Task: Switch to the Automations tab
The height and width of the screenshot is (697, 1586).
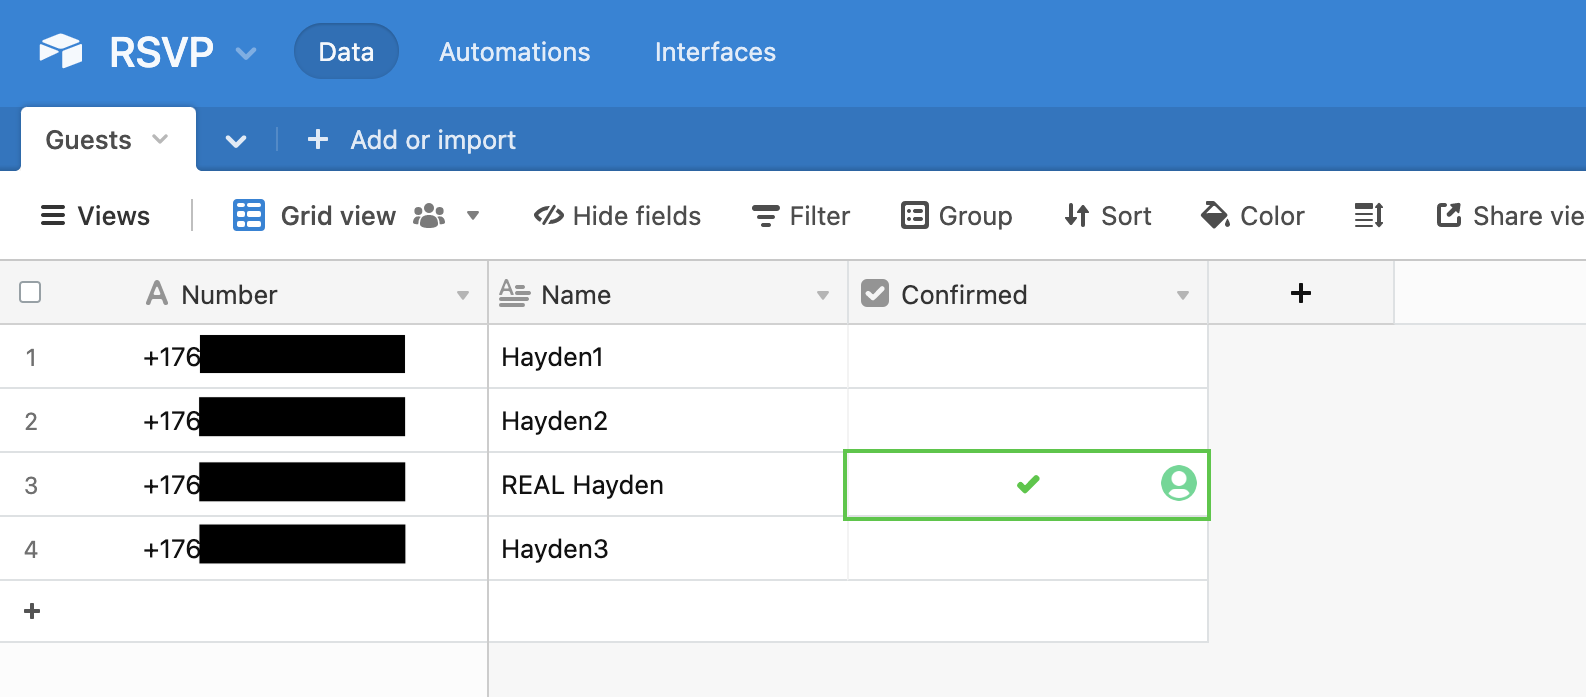Action: pyautogui.click(x=514, y=52)
